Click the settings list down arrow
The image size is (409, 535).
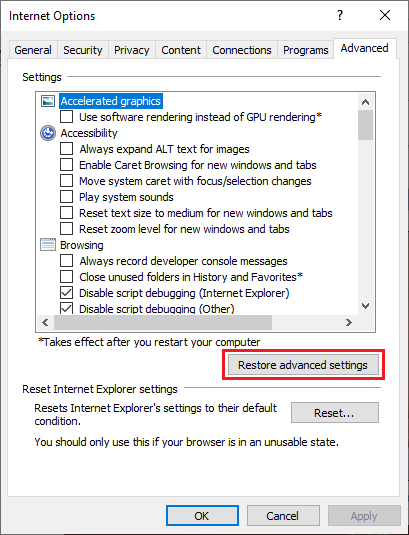point(365,306)
